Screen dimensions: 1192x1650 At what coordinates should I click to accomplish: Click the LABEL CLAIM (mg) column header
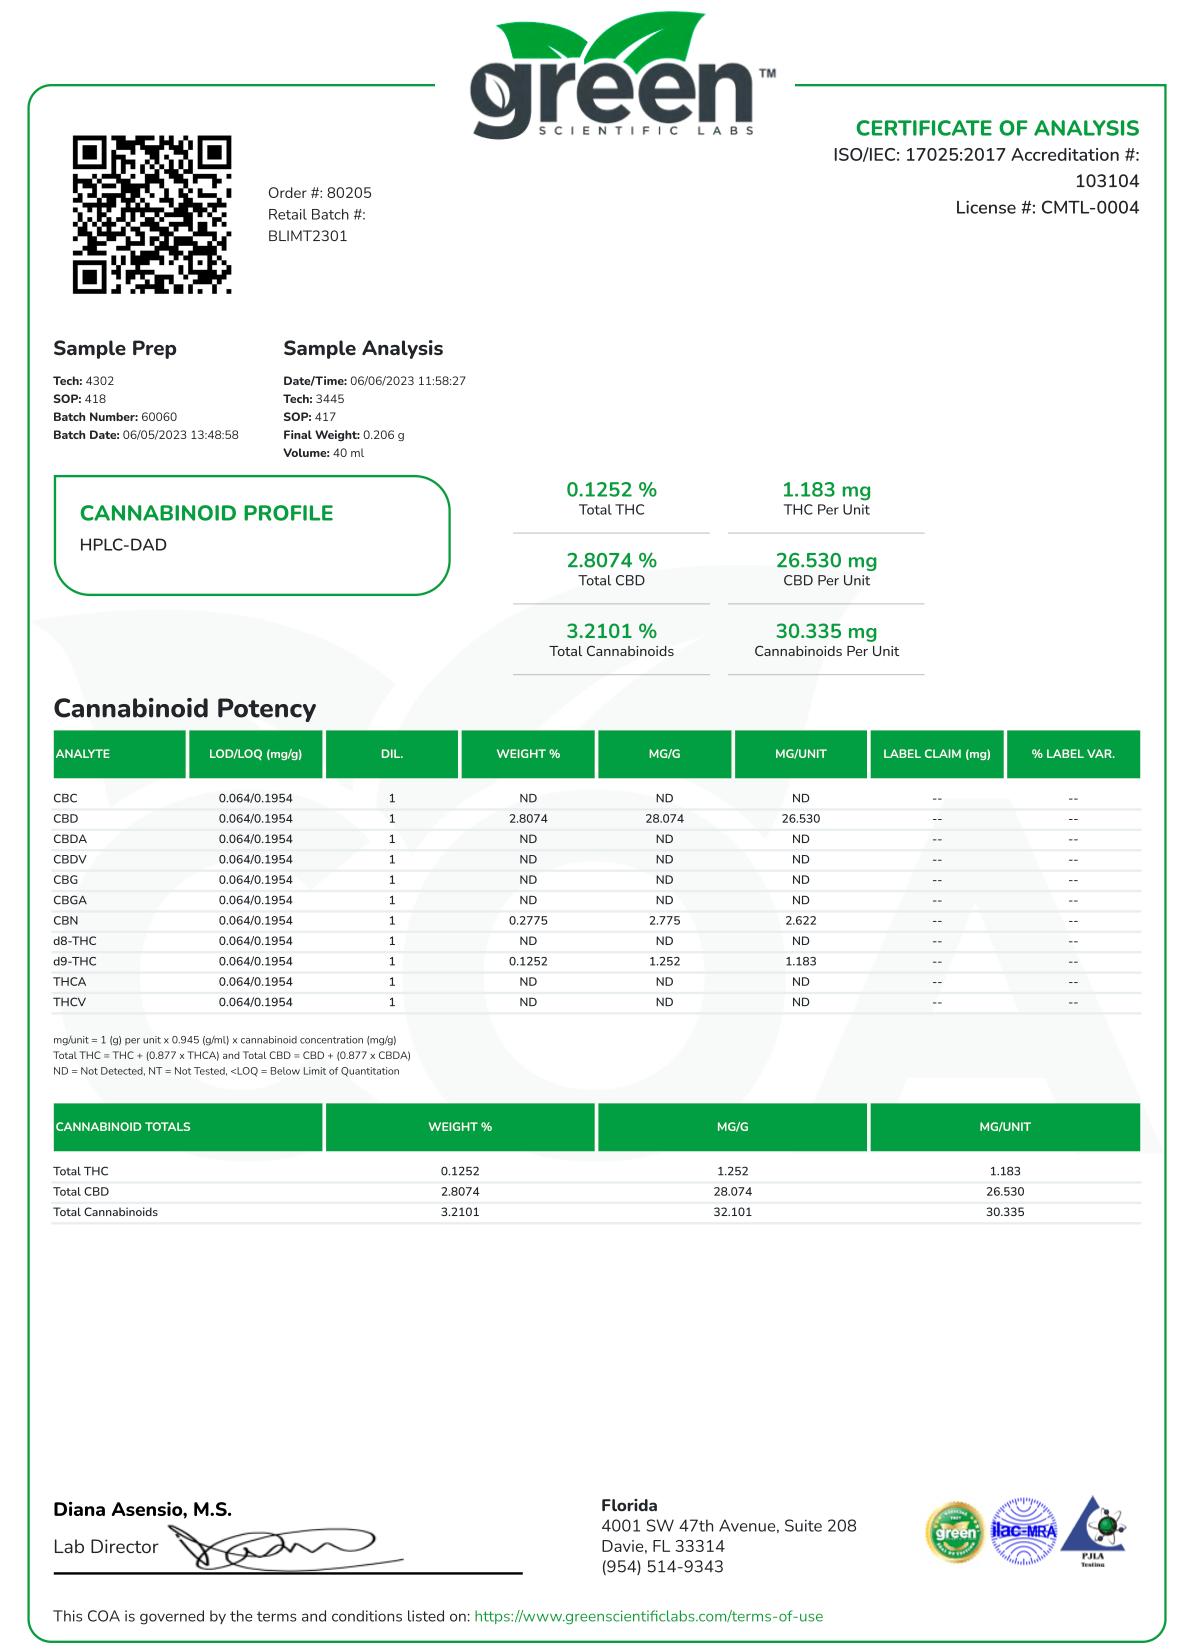pos(936,754)
